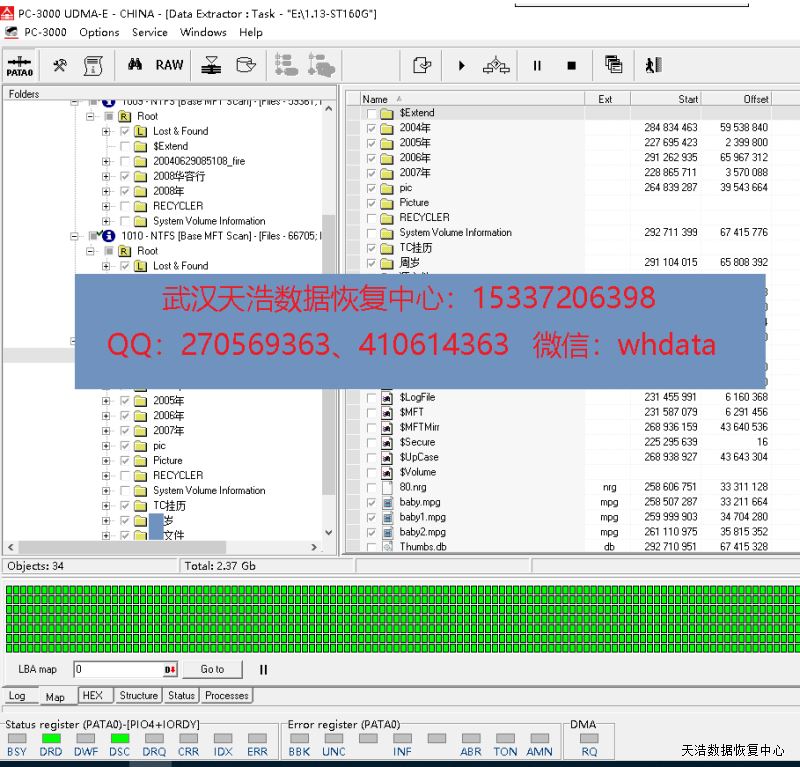The width and height of the screenshot is (800, 767).
Task: Toggle checkbox for baby.mpg file
Action: (372, 502)
